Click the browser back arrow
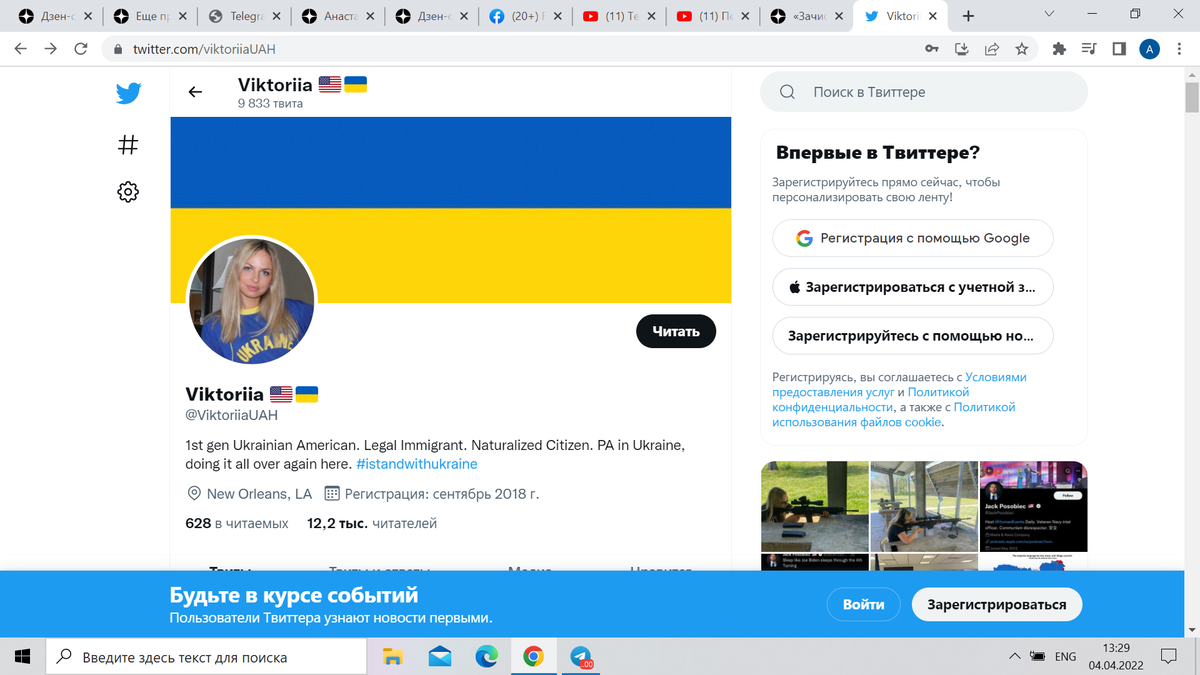The width and height of the screenshot is (1200, 675). [21, 48]
